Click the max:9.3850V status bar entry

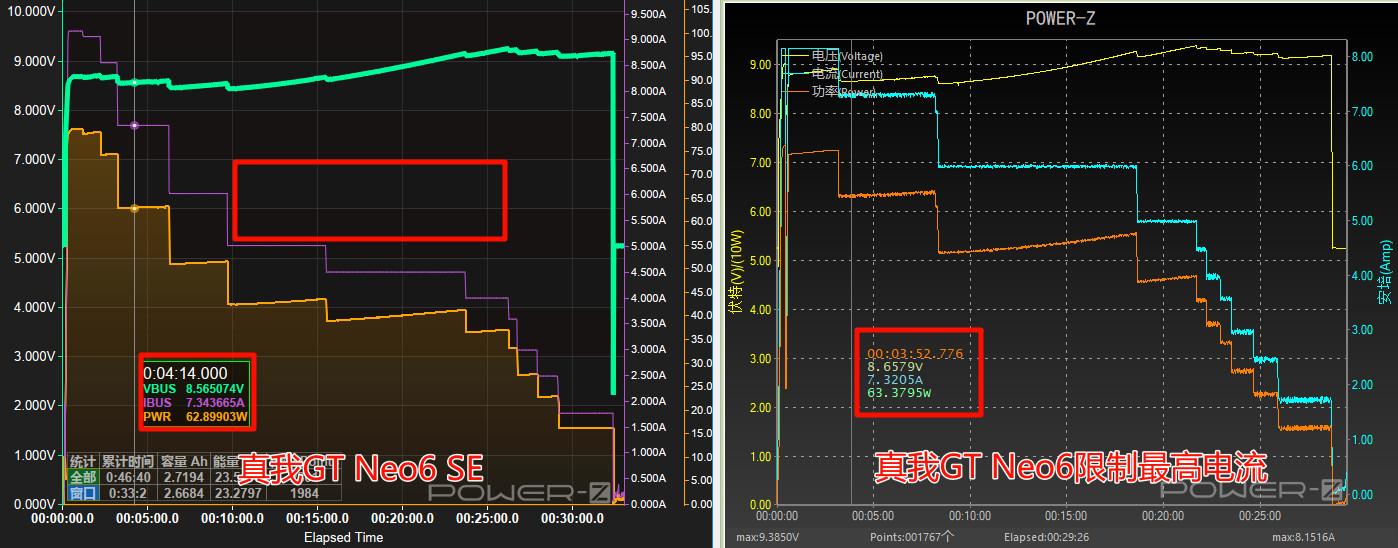(767, 538)
